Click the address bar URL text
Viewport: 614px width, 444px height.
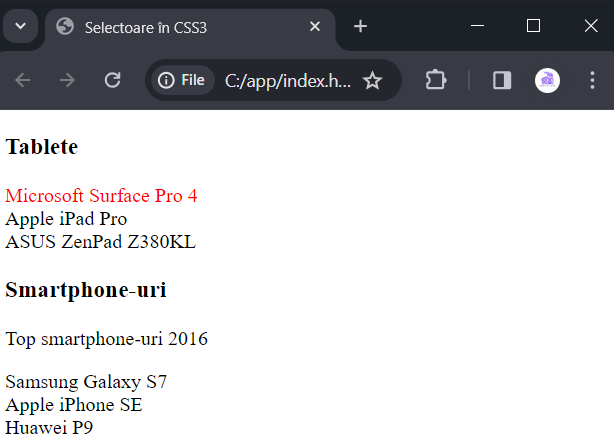pos(288,81)
